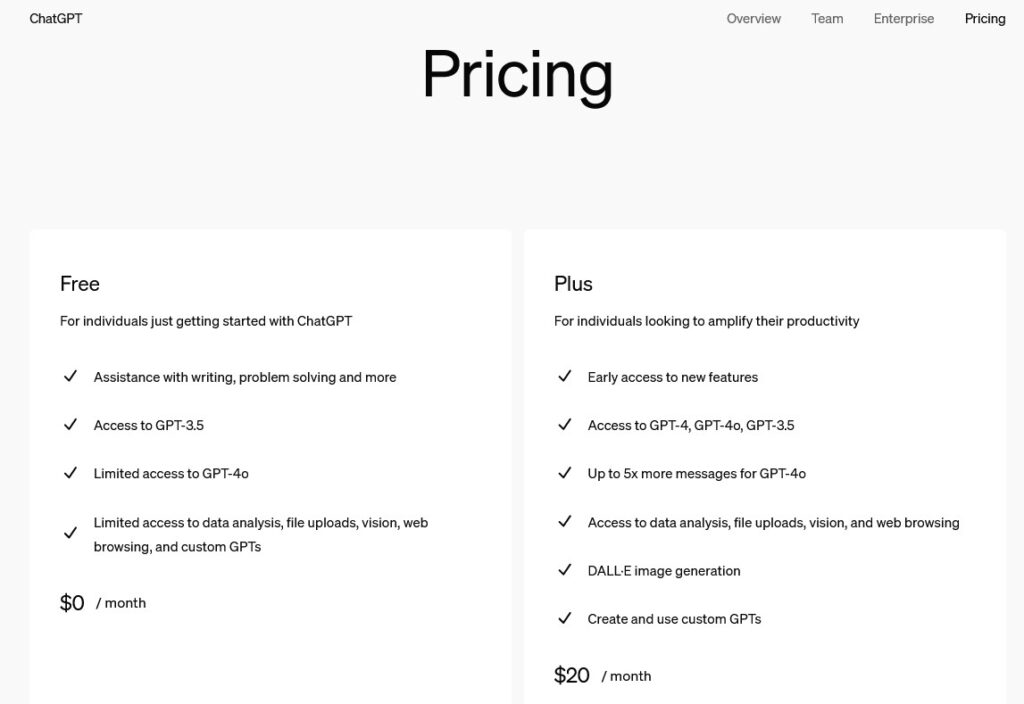The image size is (1024, 704).
Task: Open the Enterprise nav item
Action: [x=904, y=19]
